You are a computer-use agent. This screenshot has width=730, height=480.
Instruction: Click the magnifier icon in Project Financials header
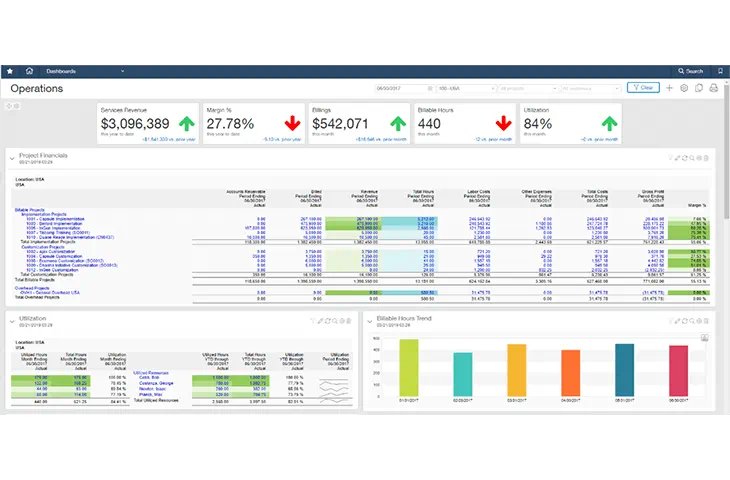click(x=692, y=158)
